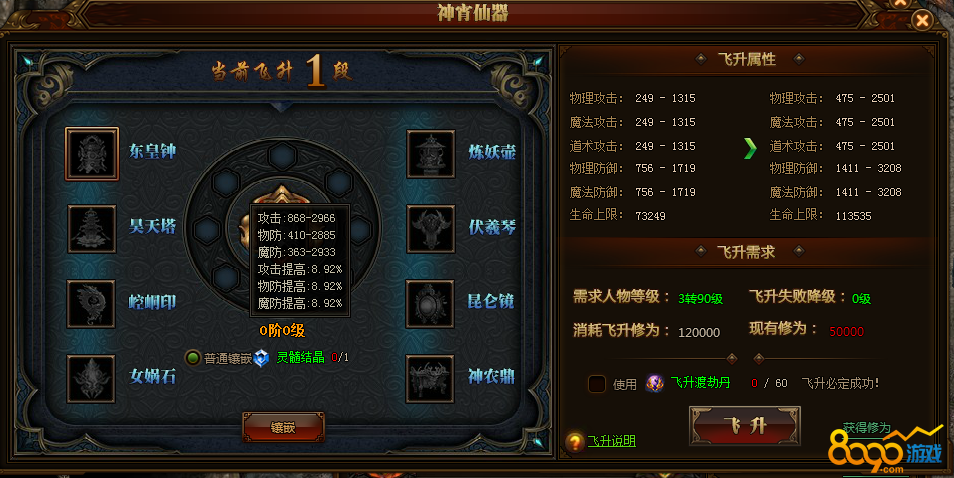Open the 飞升说明 link
The image size is (954, 478).
click(x=611, y=442)
